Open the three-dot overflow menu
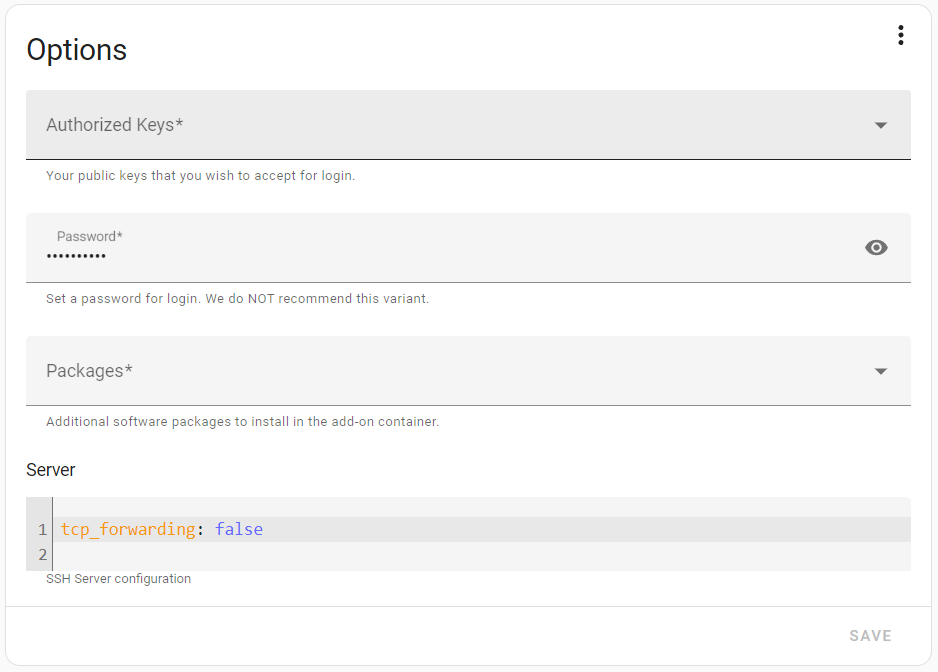938x672 pixels. (900, 36)
